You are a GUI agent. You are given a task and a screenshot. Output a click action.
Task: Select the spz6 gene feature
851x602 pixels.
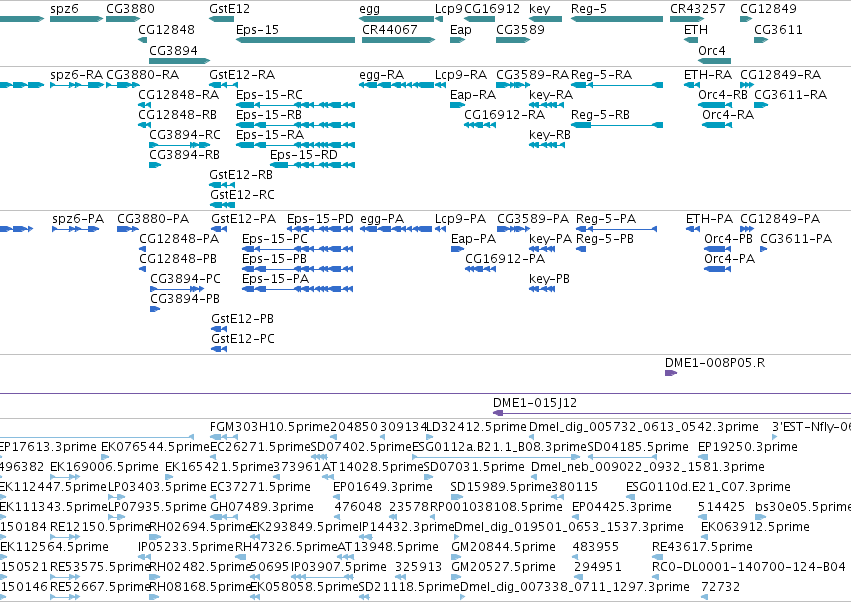76,19
